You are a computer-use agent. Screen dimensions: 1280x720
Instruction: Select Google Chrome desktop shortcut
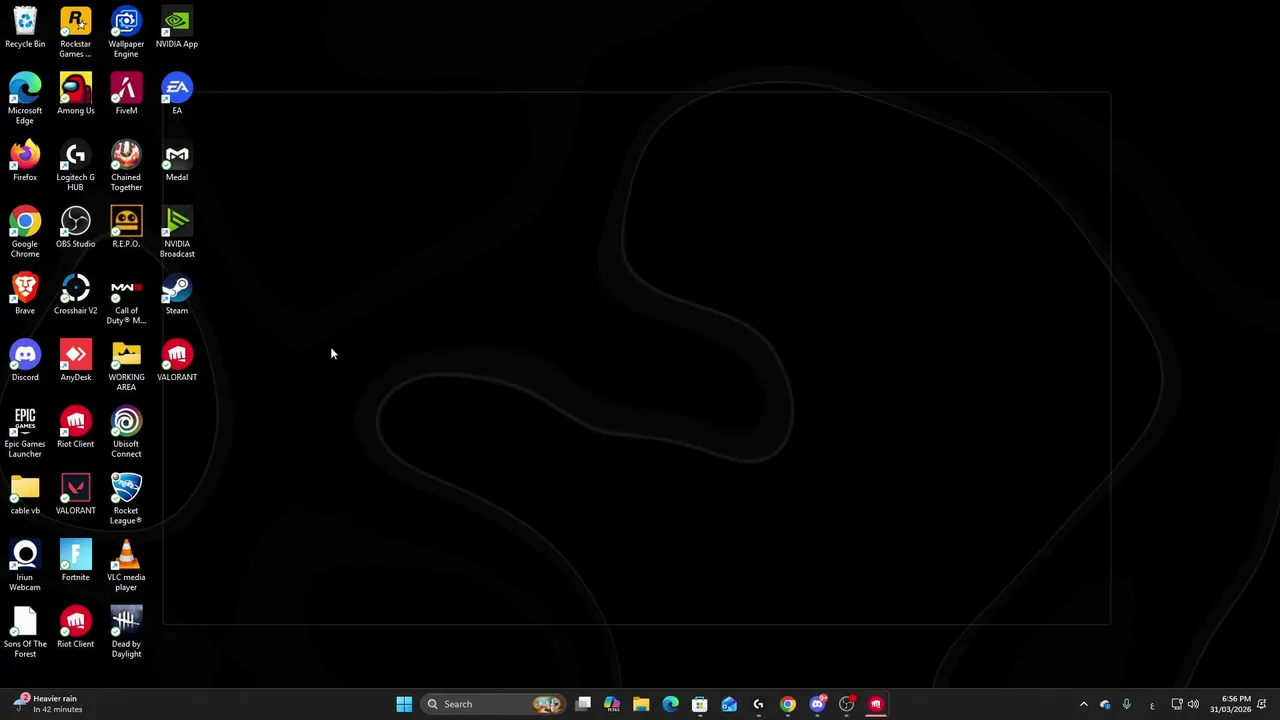click(x=25, y=233)
